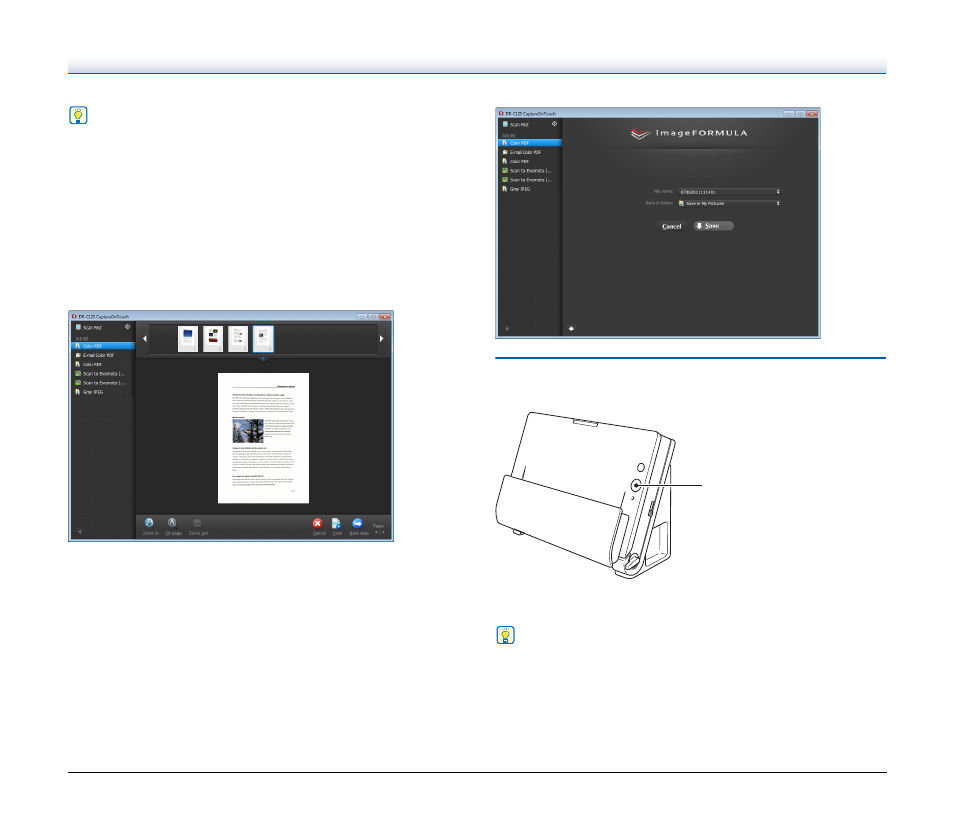Select E-mail Color PDF job in preview window
This screenshot has height=818, width=954.
103,355
